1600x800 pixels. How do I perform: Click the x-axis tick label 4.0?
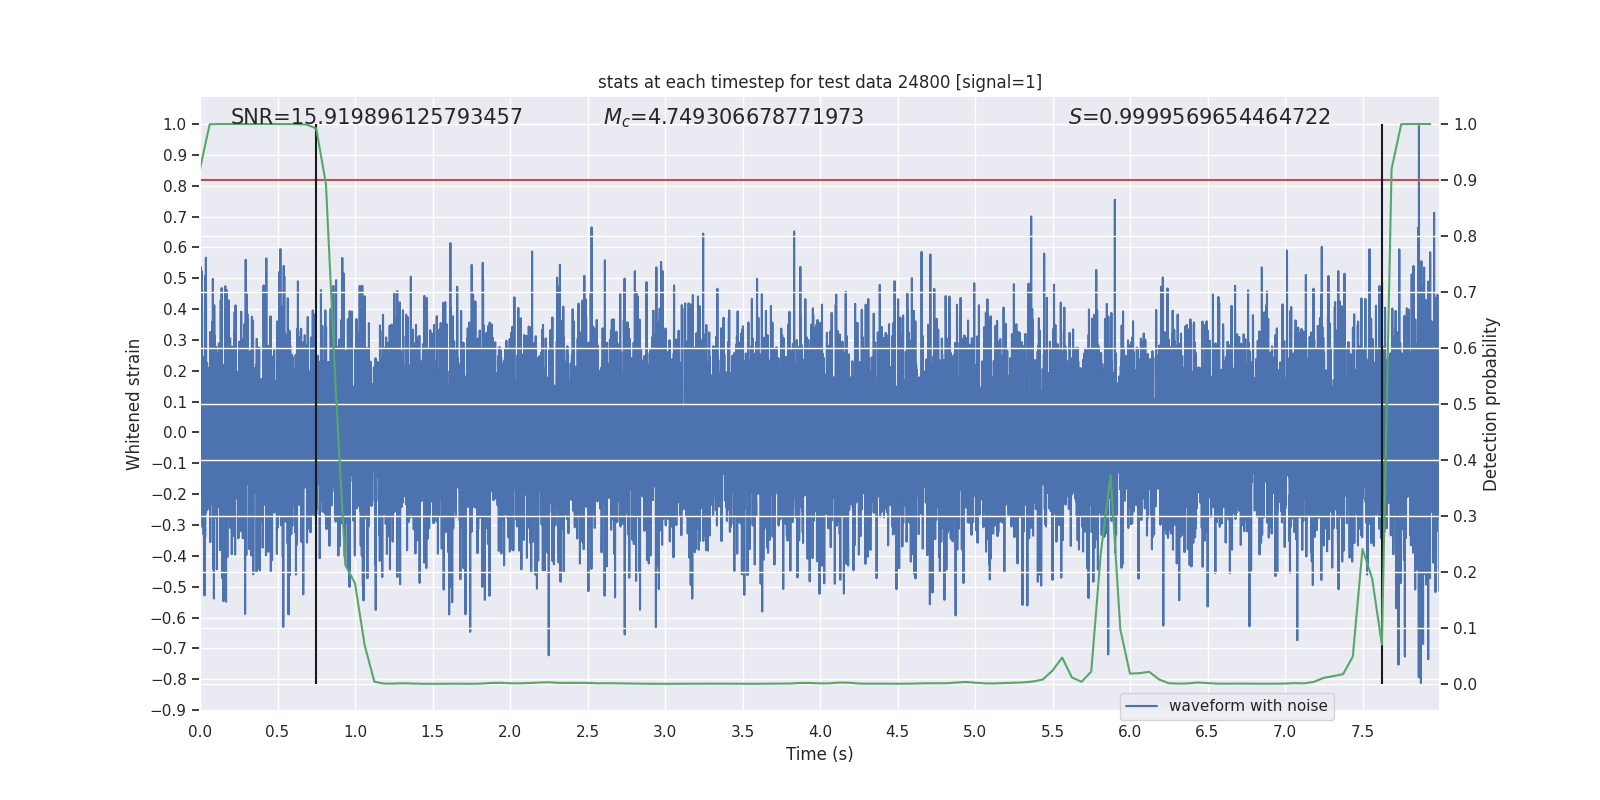[x=820, y=732]
